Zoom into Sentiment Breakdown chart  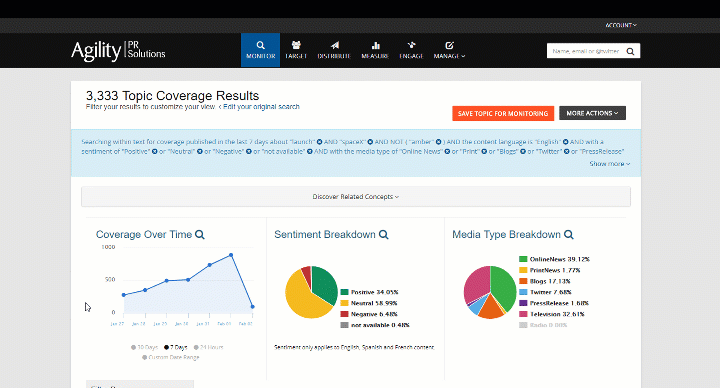click(x=383, y=235)
